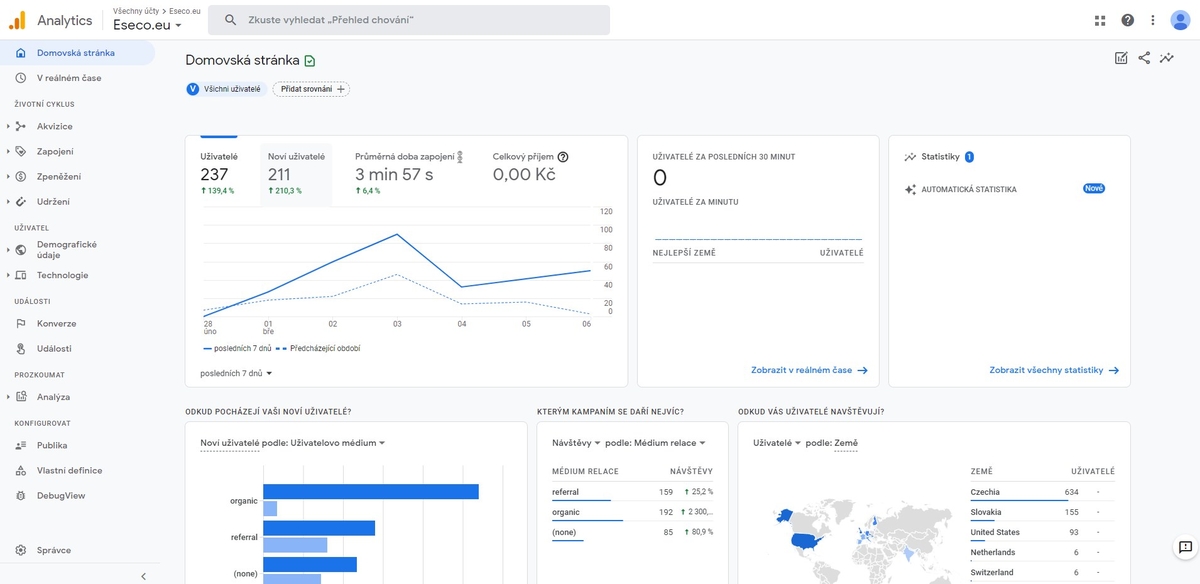Screen dimensions: 1200x584
Task: Open the three-dot more options menu
Action: tap(1153, 20)
